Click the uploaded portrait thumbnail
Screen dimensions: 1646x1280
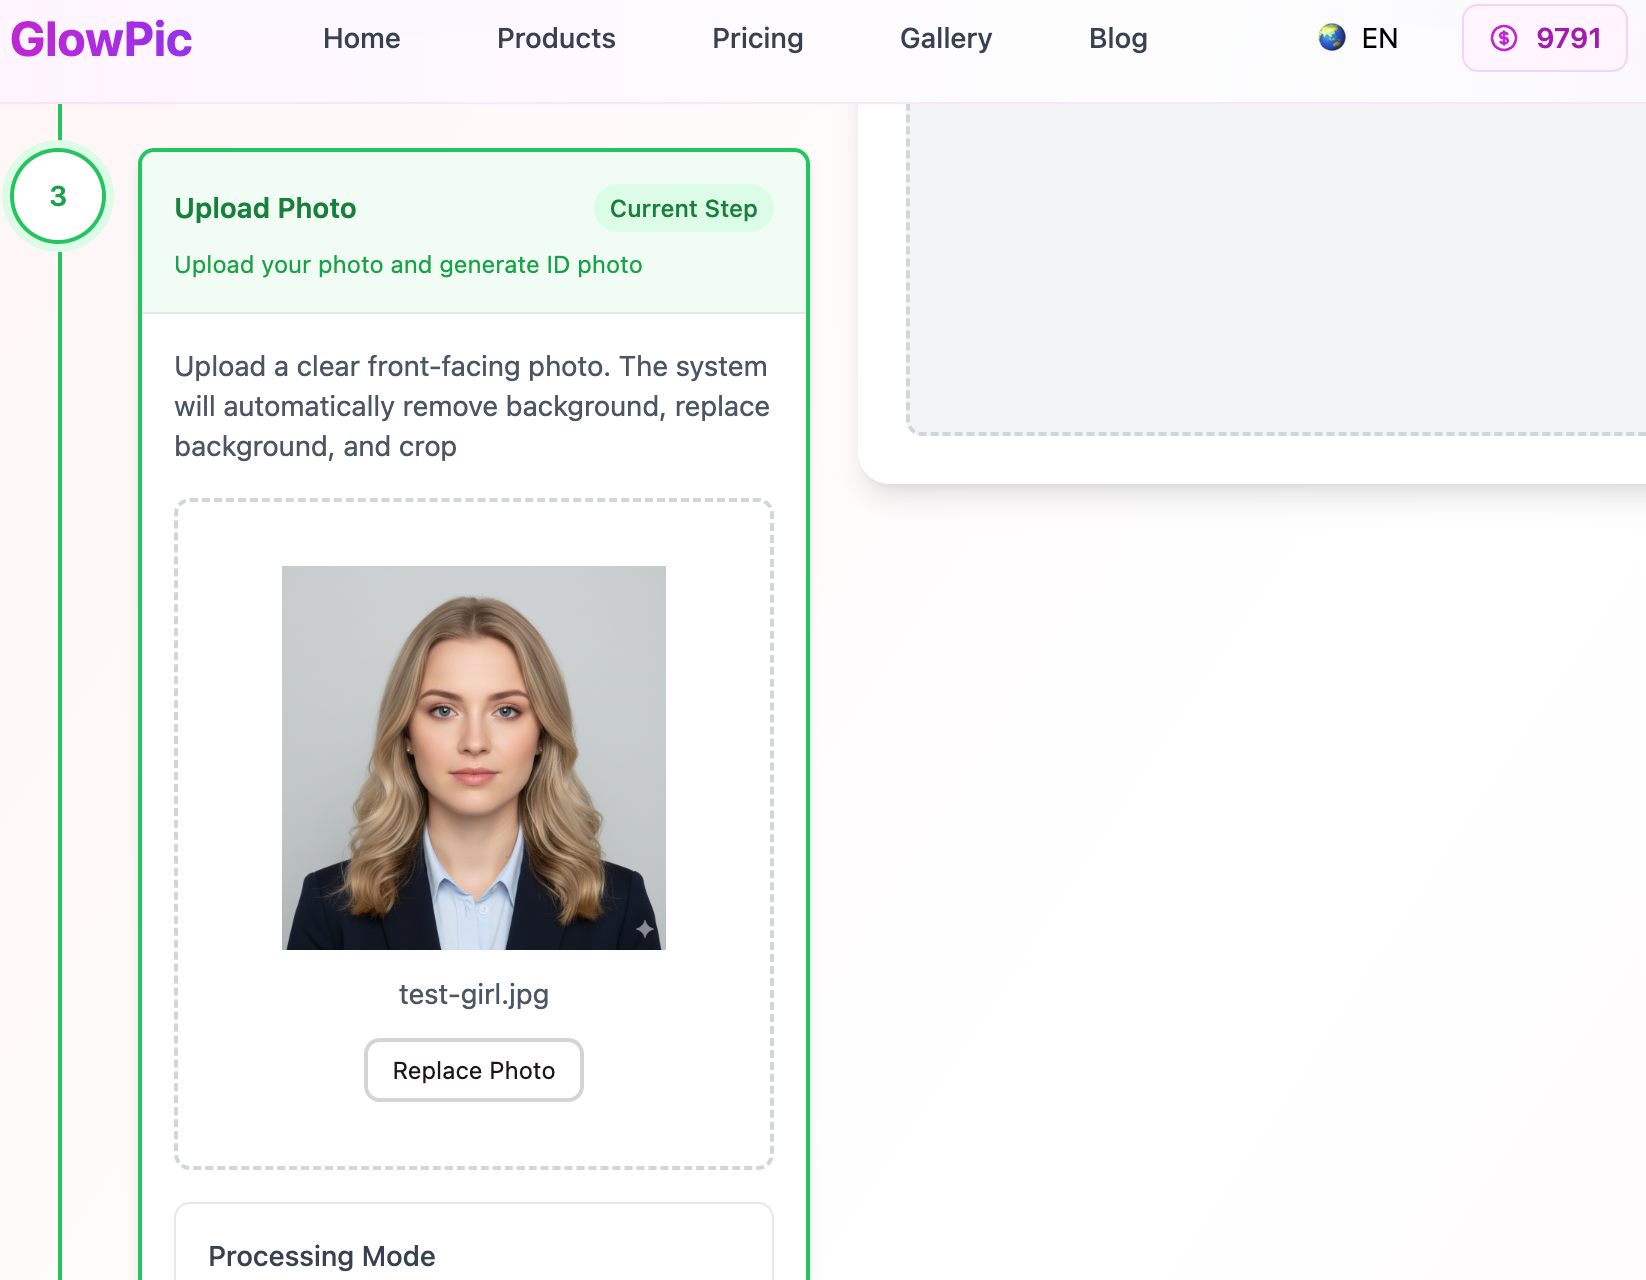coord(473,757)
